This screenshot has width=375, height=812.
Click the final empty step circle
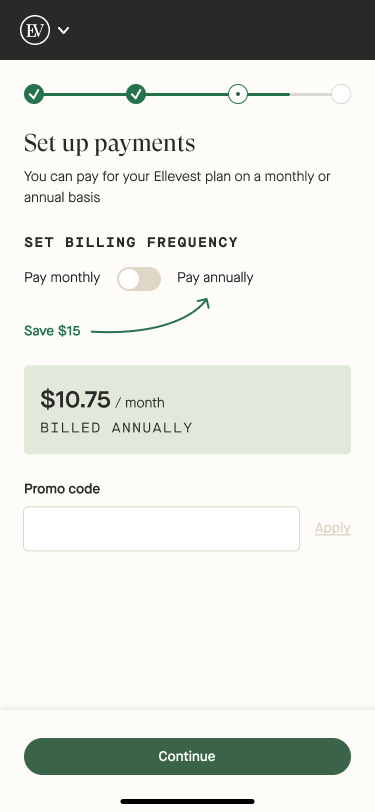[x=341, y=94]
